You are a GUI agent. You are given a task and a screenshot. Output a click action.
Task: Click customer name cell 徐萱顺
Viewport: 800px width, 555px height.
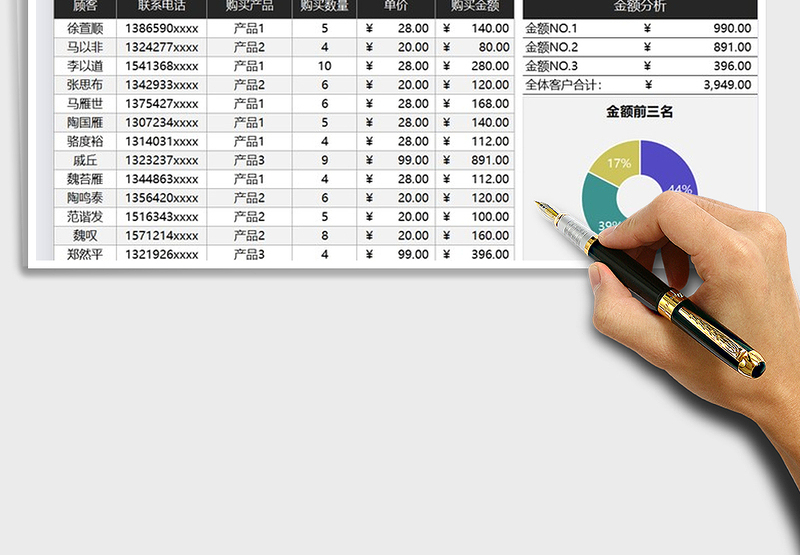(86, 29)
